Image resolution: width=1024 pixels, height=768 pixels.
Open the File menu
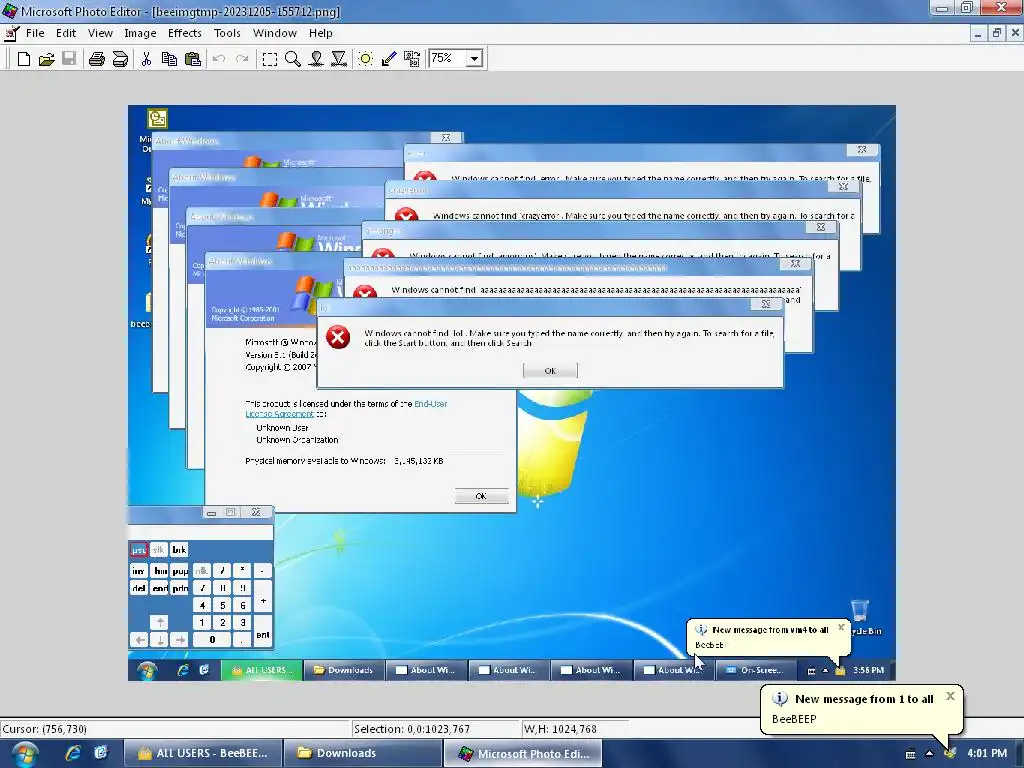(x=35, y=33)
